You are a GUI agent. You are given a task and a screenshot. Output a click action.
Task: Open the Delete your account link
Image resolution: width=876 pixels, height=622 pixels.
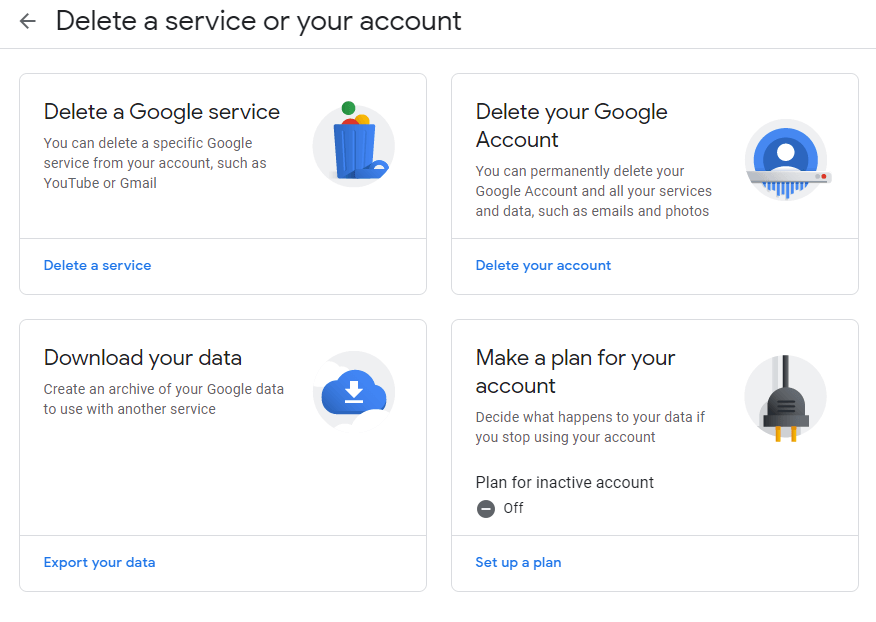click(543, 265)
